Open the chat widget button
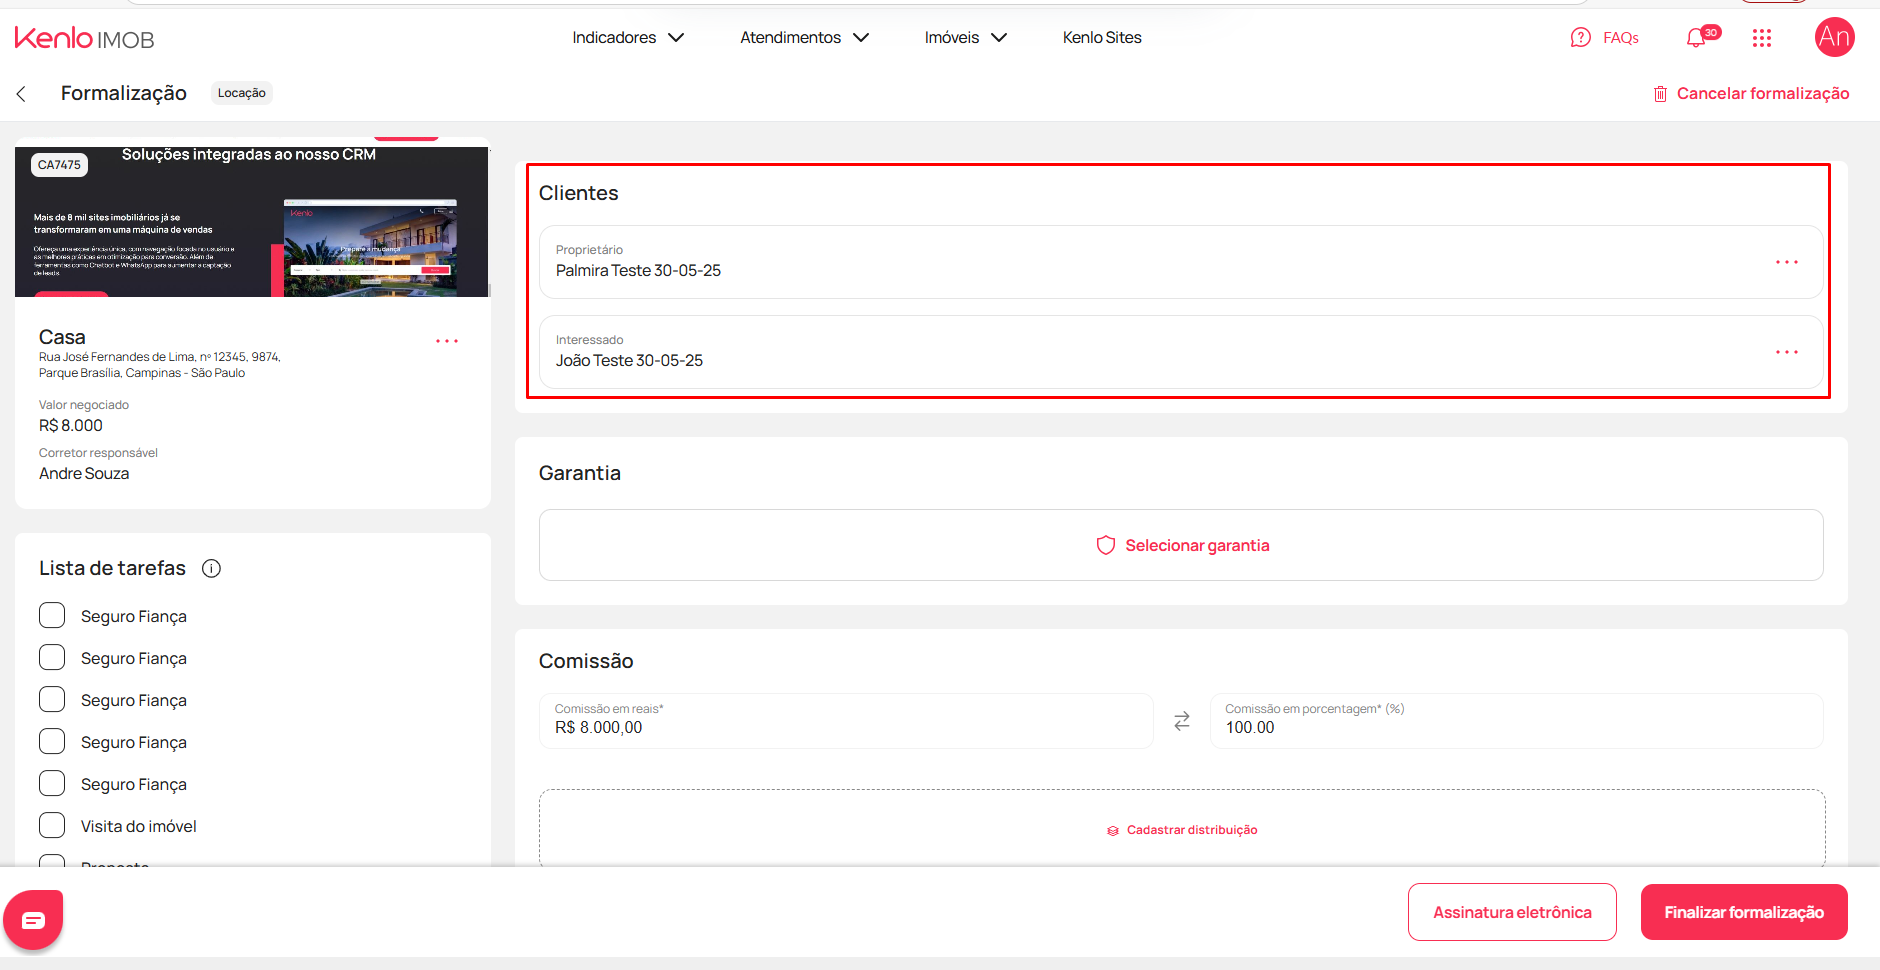Viewport: 1880px width, 970px height. click(33, 920)
